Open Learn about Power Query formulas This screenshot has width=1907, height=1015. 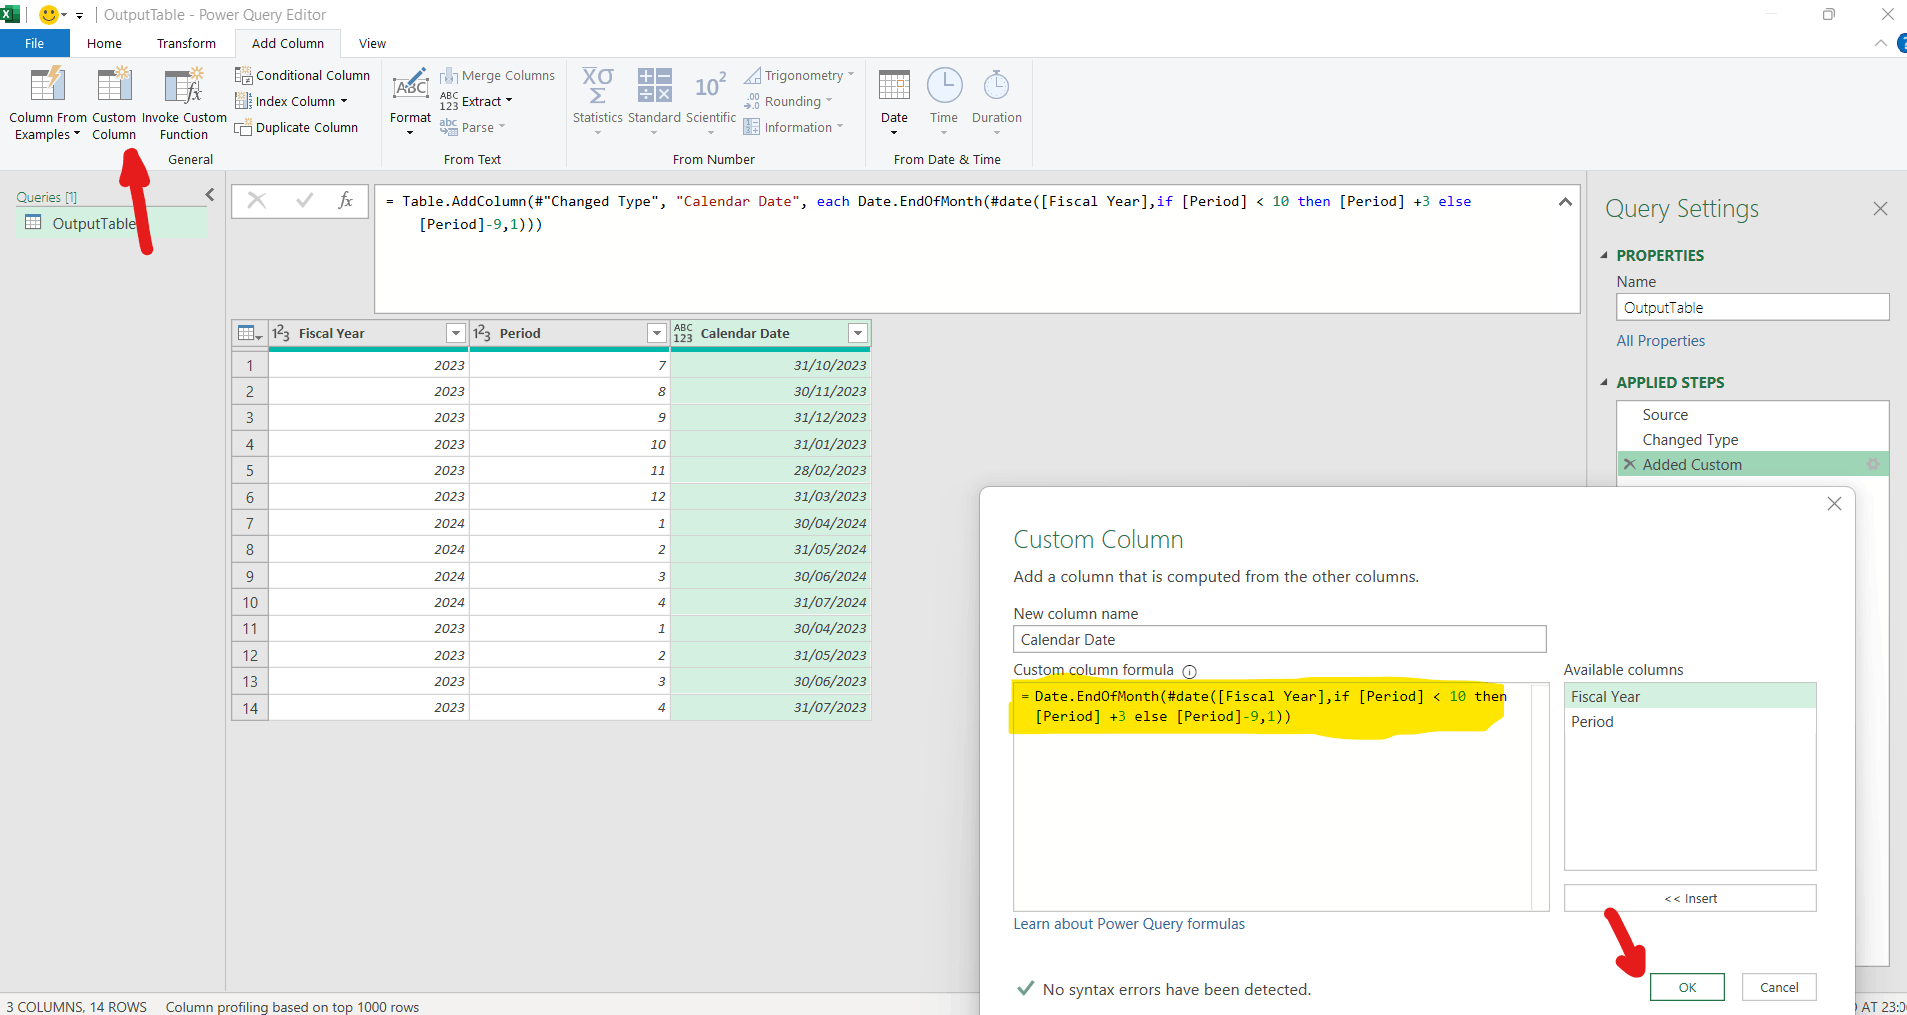pyautogui.click(x=1128, y=923)
